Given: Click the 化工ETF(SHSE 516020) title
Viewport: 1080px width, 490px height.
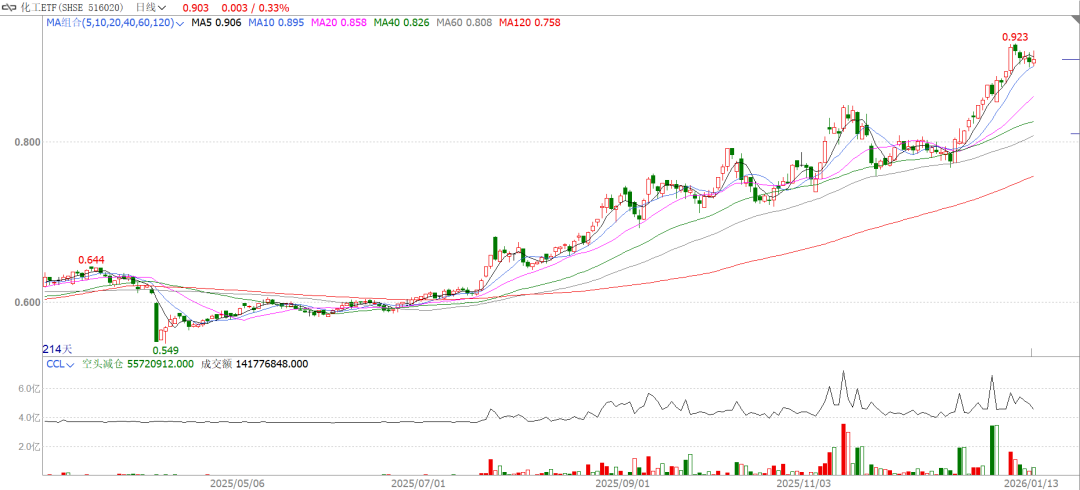Looking at the screenshot, I should click(72, 7).
